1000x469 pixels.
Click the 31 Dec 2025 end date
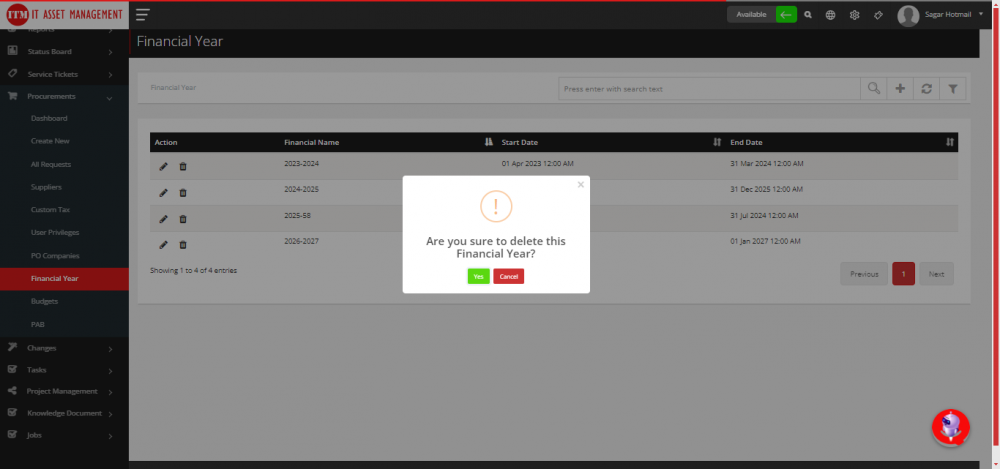pos(767,190)
